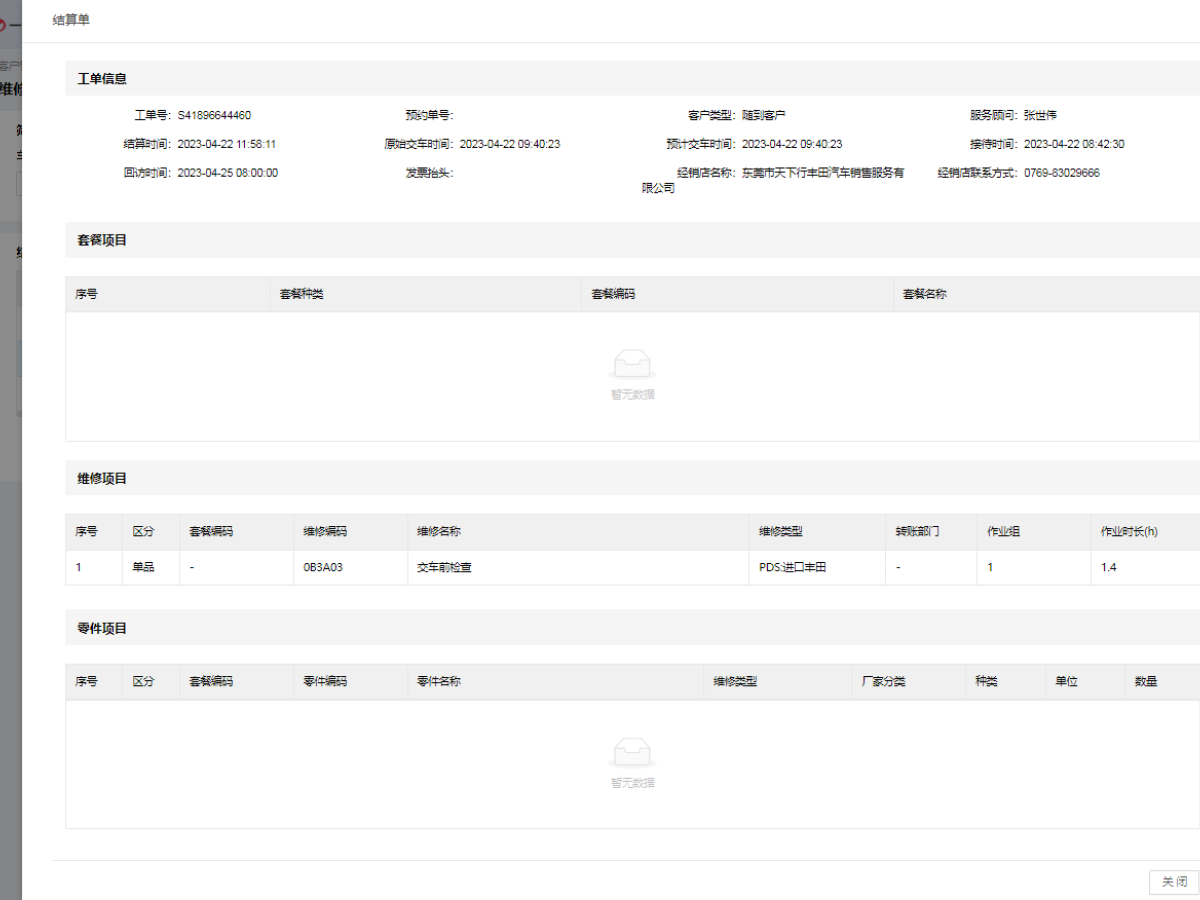Click the PDS:进口丰田 repair type cell

pyautogui.click(x=793, y=567)
